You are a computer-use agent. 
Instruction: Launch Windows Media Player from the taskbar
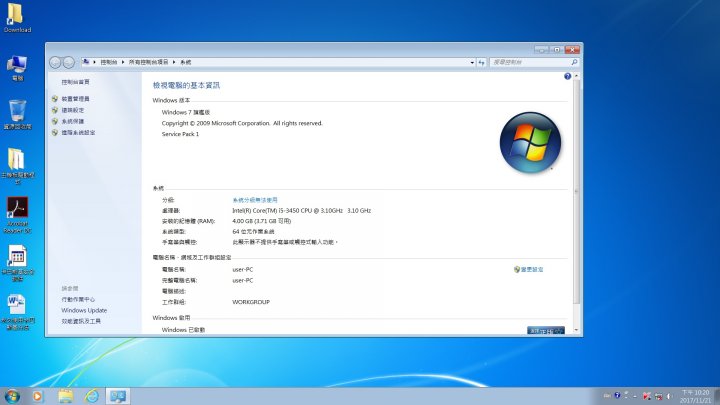[38, 396]
